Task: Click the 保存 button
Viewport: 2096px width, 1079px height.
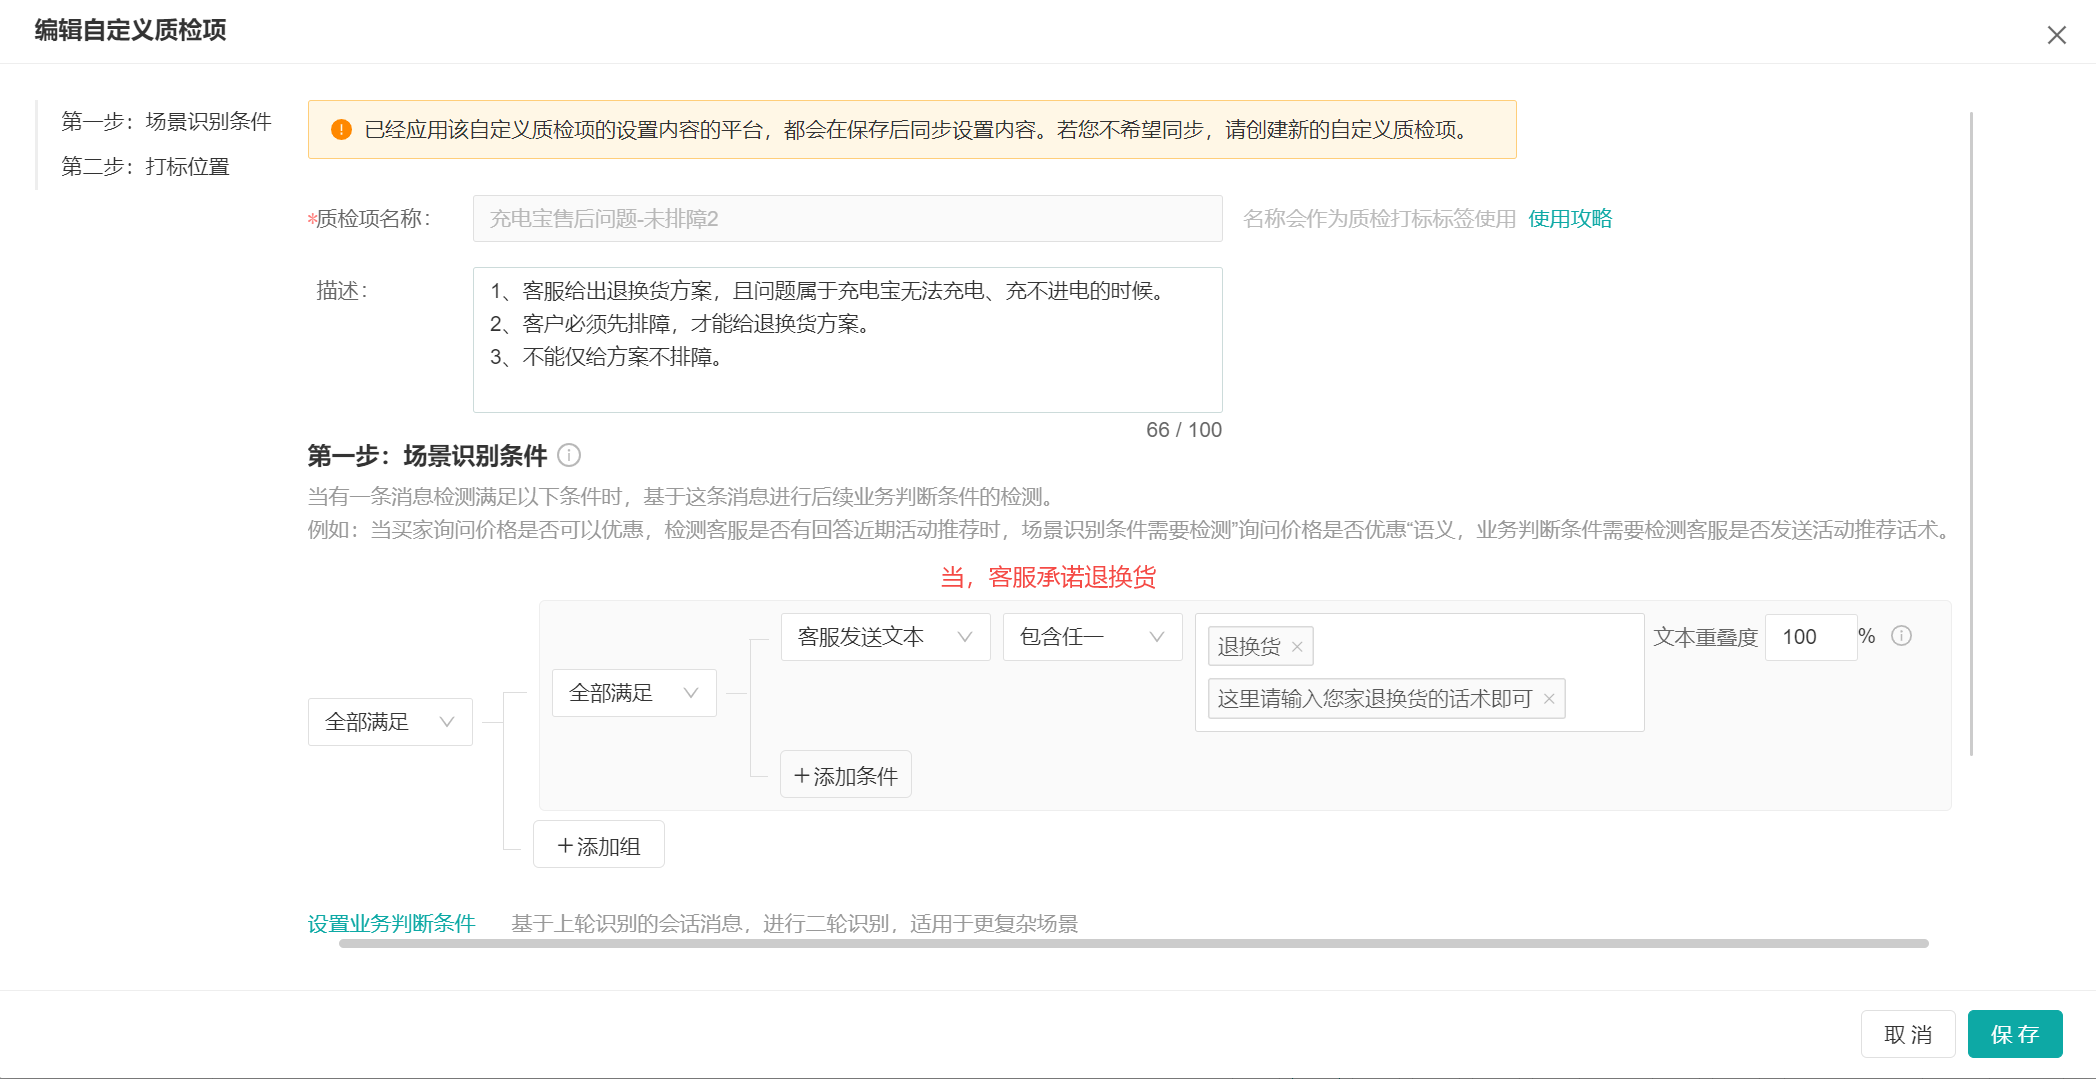Action: pyautogui.click(x=2015, y=1034)
